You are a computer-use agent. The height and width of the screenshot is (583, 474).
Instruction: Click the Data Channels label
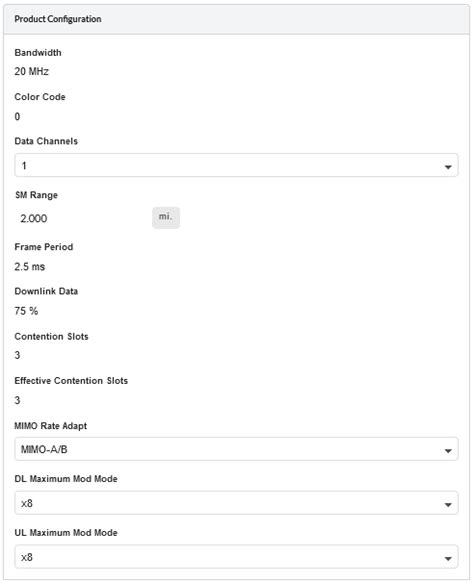pos(46,141)
